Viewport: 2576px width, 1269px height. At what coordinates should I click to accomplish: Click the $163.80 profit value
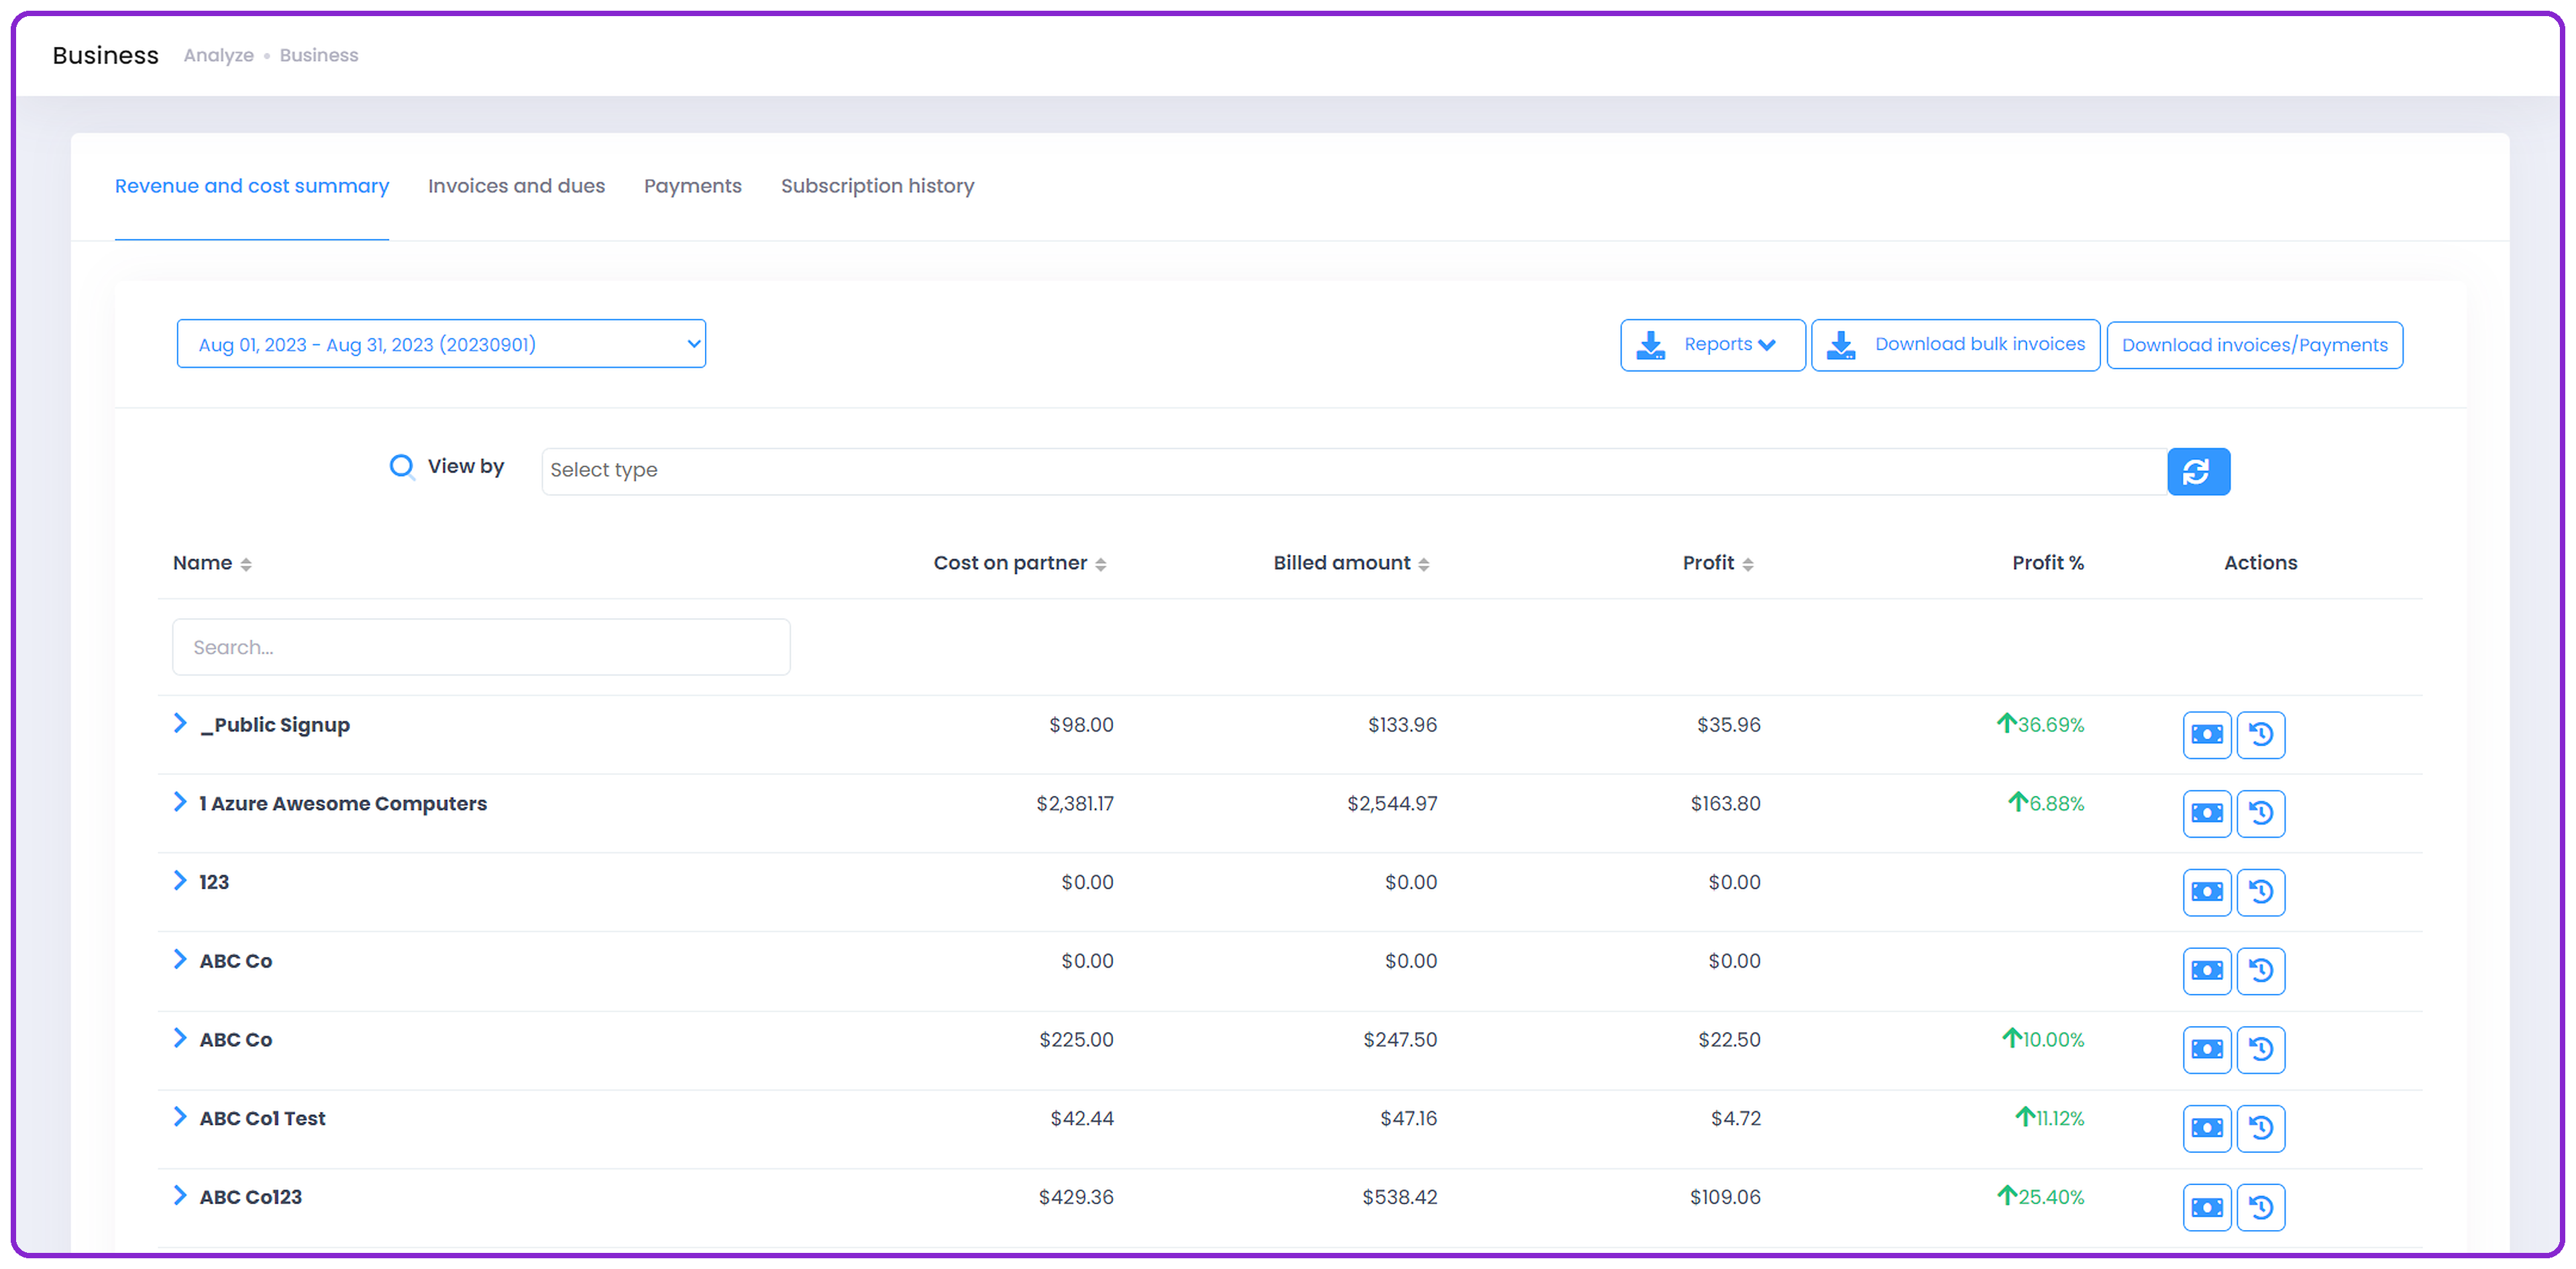pos(1725,803)
